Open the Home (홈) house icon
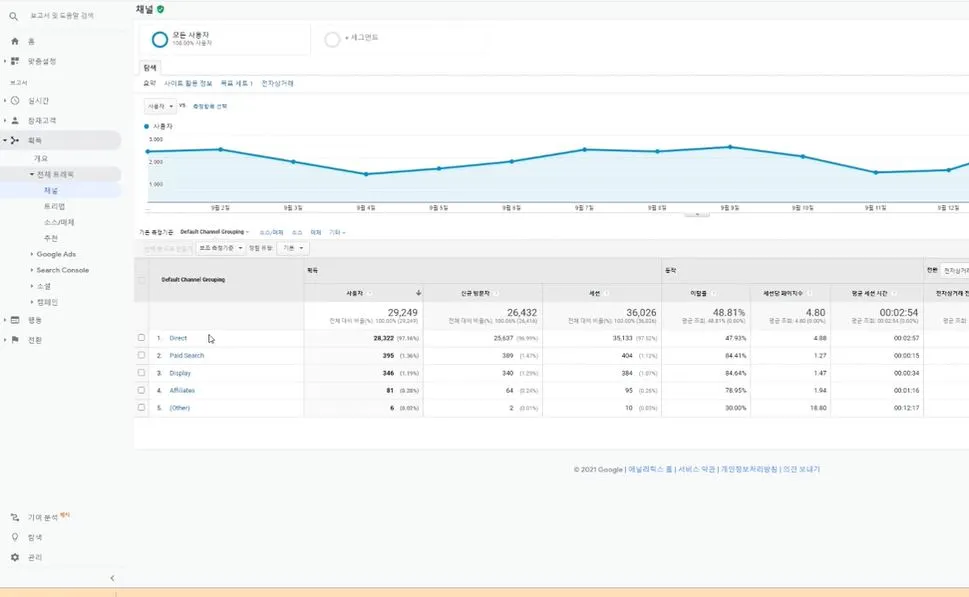 pos(15,41)
